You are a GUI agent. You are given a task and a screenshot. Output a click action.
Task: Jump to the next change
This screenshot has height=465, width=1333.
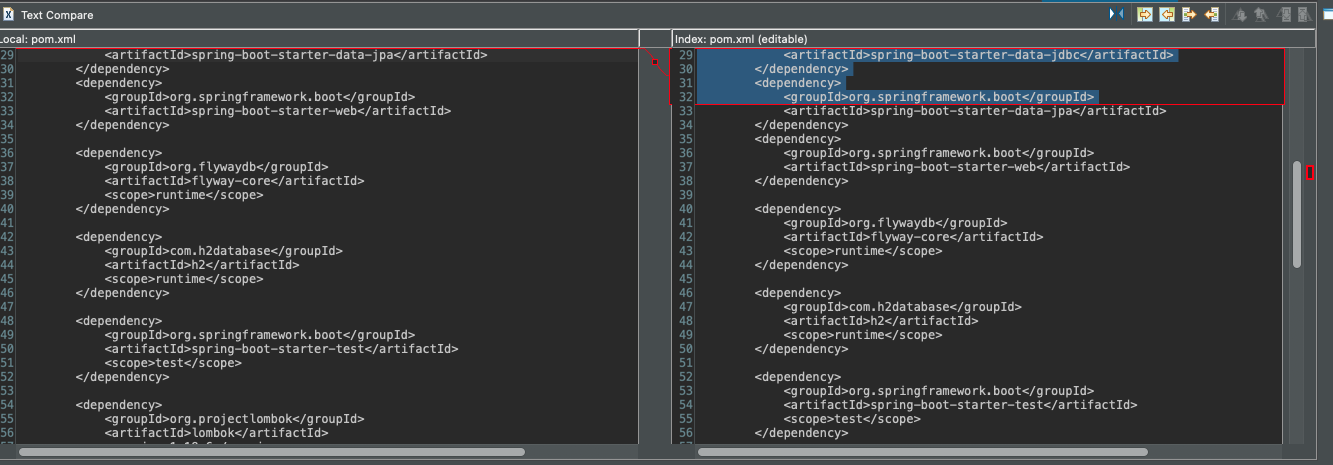[1283, 14]
